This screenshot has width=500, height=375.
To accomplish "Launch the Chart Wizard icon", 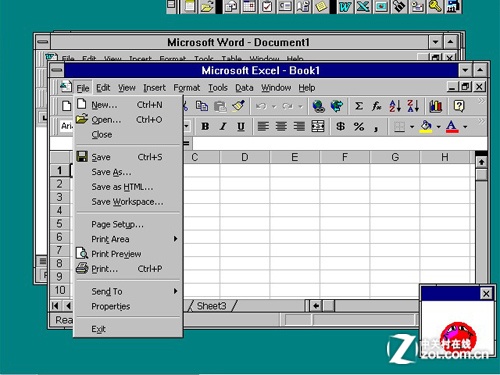I will pos(436,106).
